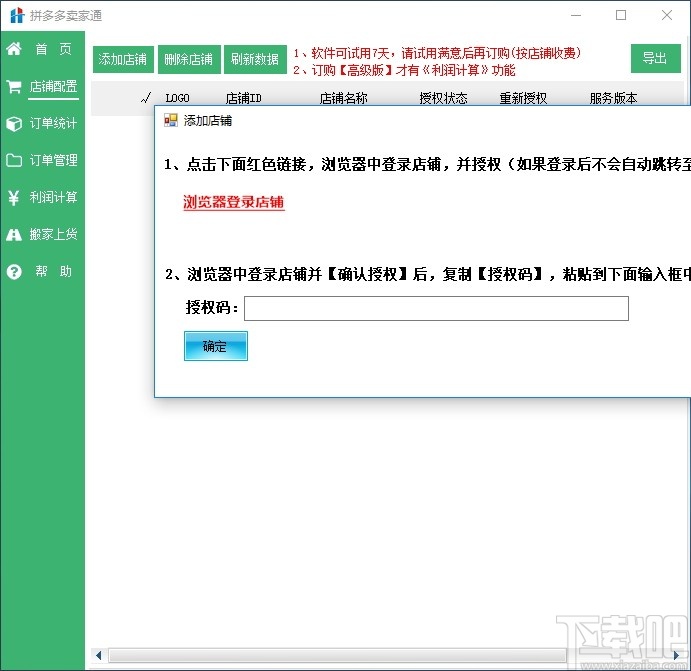691x671 pixels.
Task: Click the horizontal scrollbar track
Action: click(x=337, y=656)
